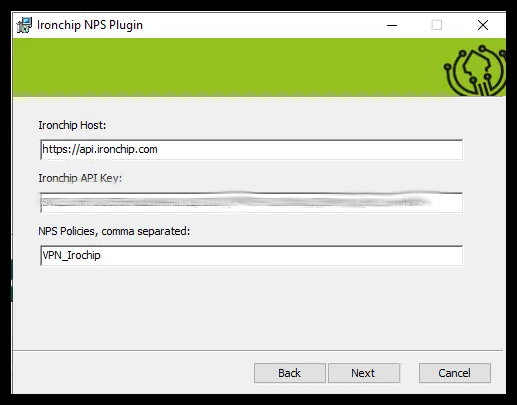Image resolution: width=517 pixels, height=405 pixels.
Task: Click the installer icon in title bar
Action: 24,25
